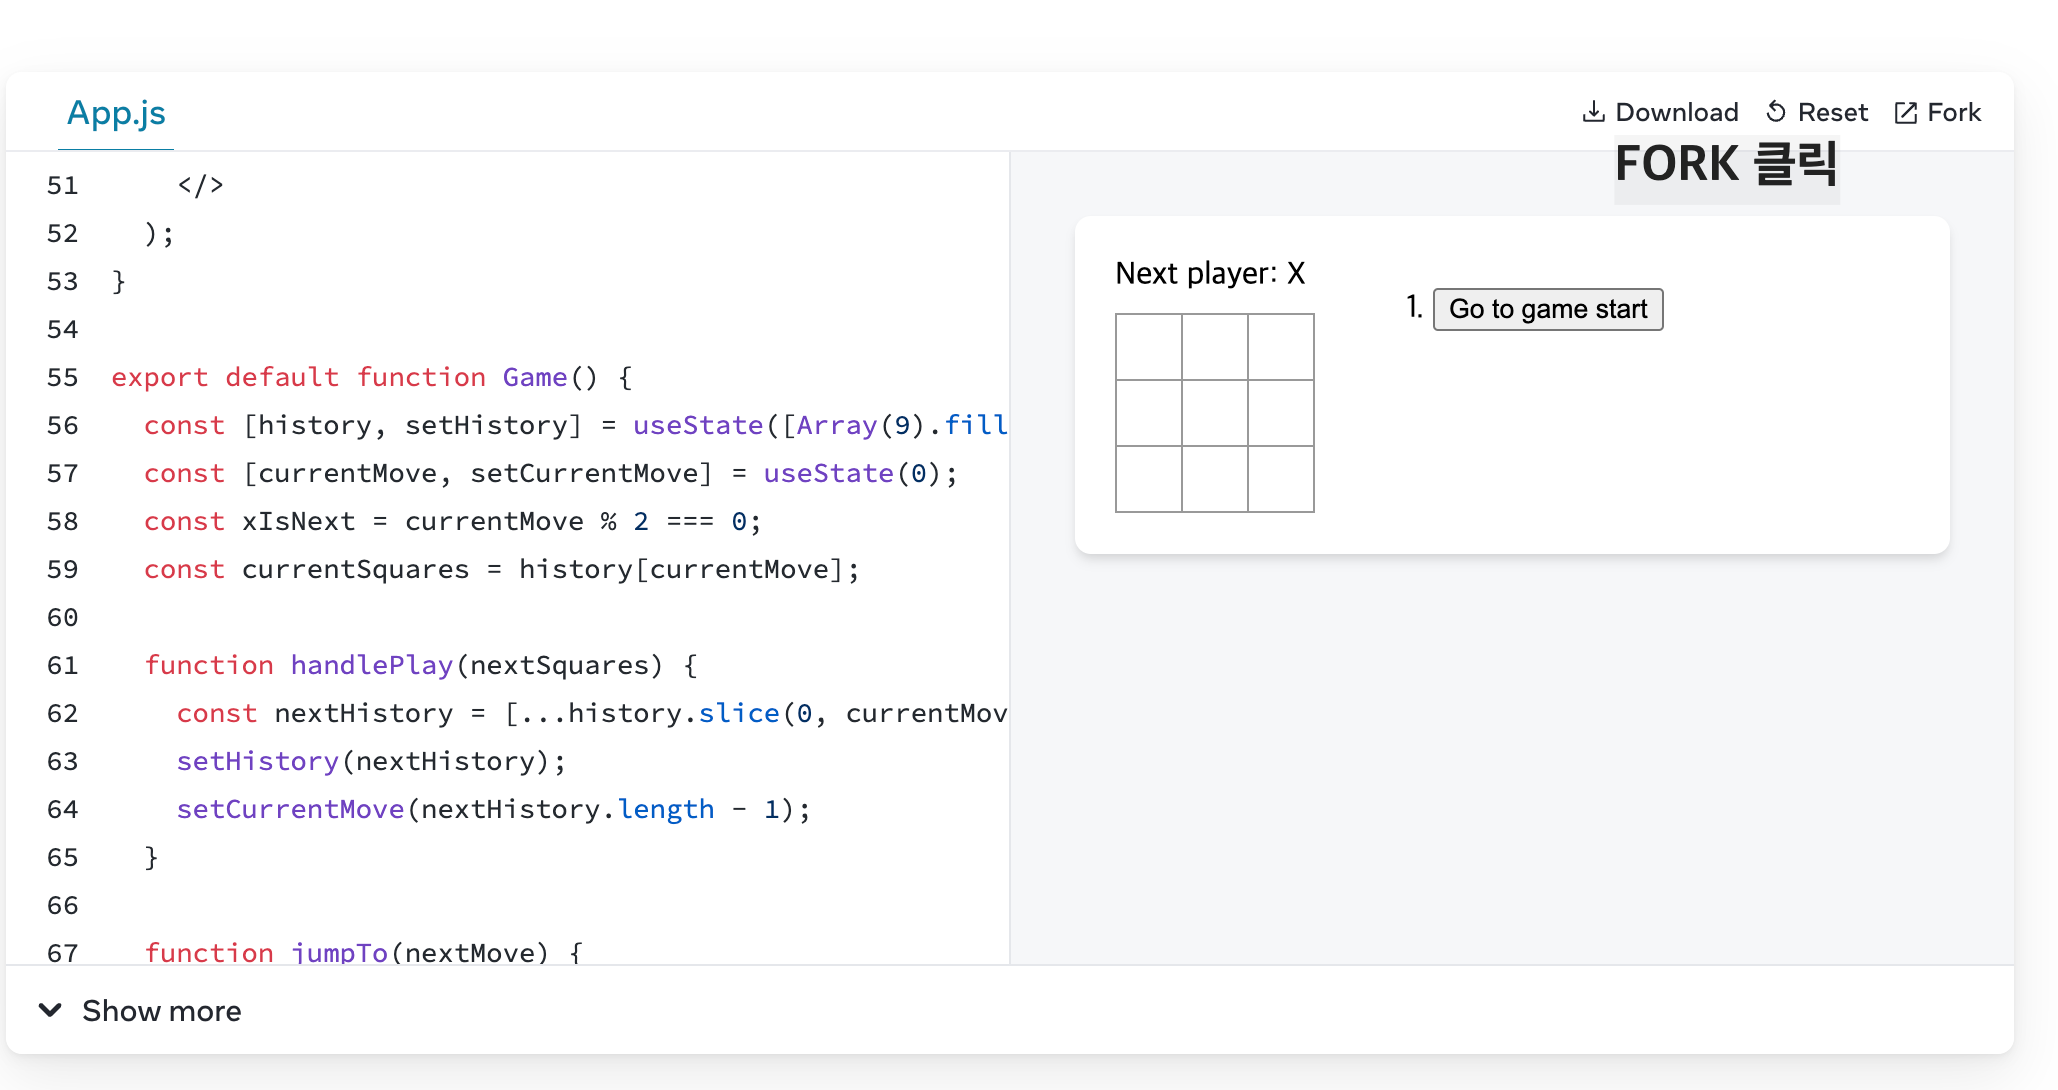
Task: Click the Fork text label
Action: (1954, 112)
